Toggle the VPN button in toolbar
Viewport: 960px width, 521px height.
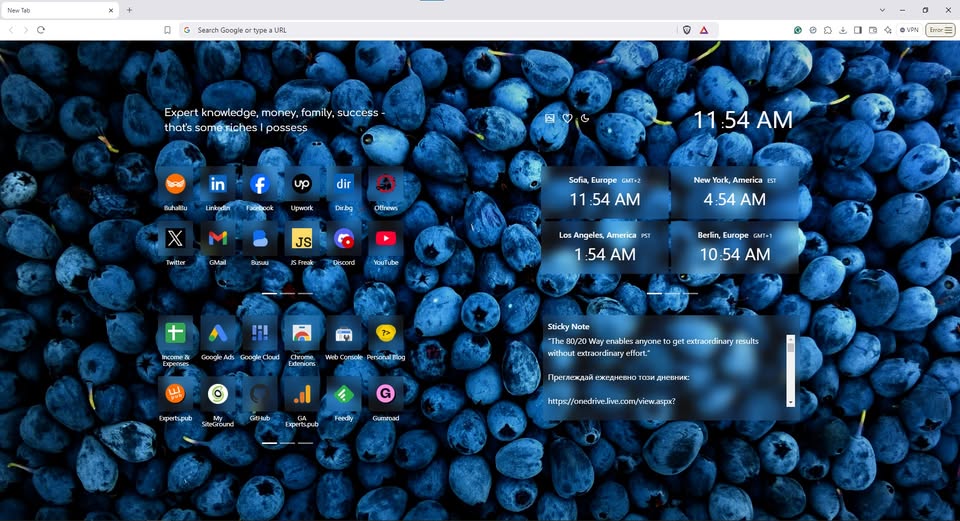909,30
